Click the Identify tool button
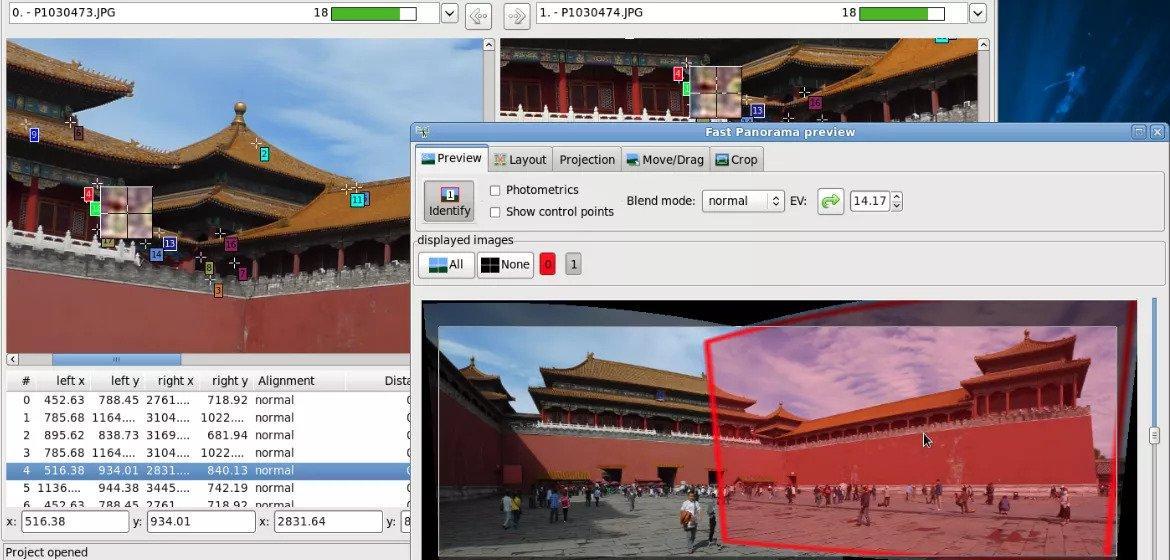The height and width of the screenshot is (560, 1170). click(449, 201)
